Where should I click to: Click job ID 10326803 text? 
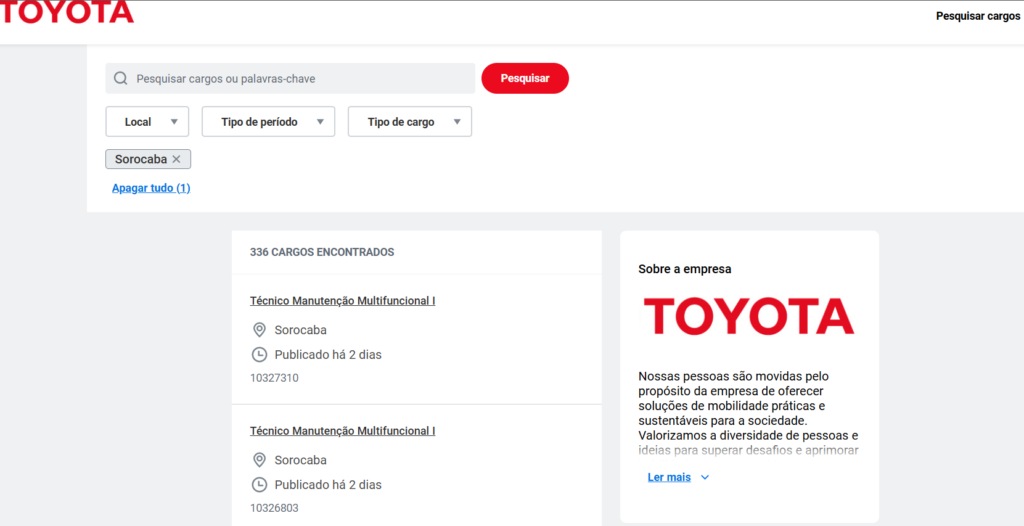tap(274, 508)
